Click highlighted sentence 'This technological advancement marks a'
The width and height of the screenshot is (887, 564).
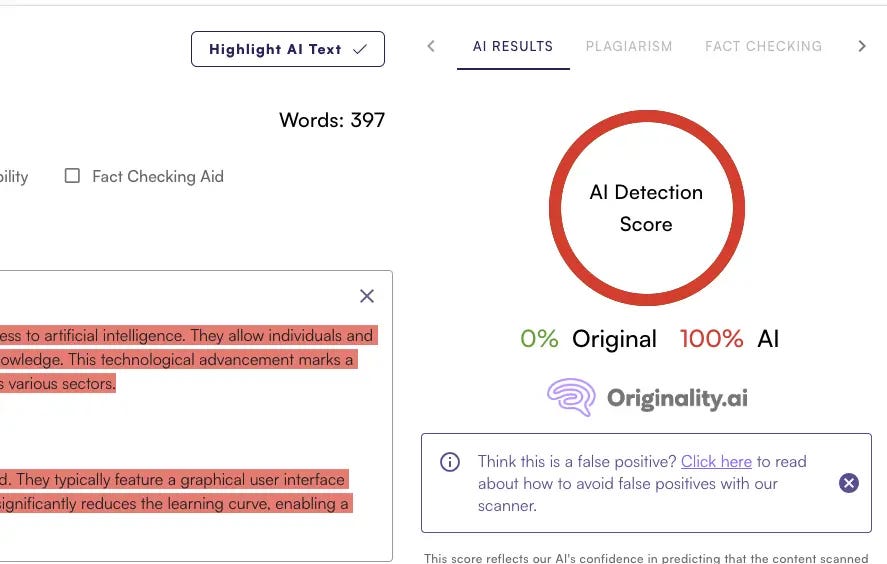pyautogui.click(x=210, y=360)
